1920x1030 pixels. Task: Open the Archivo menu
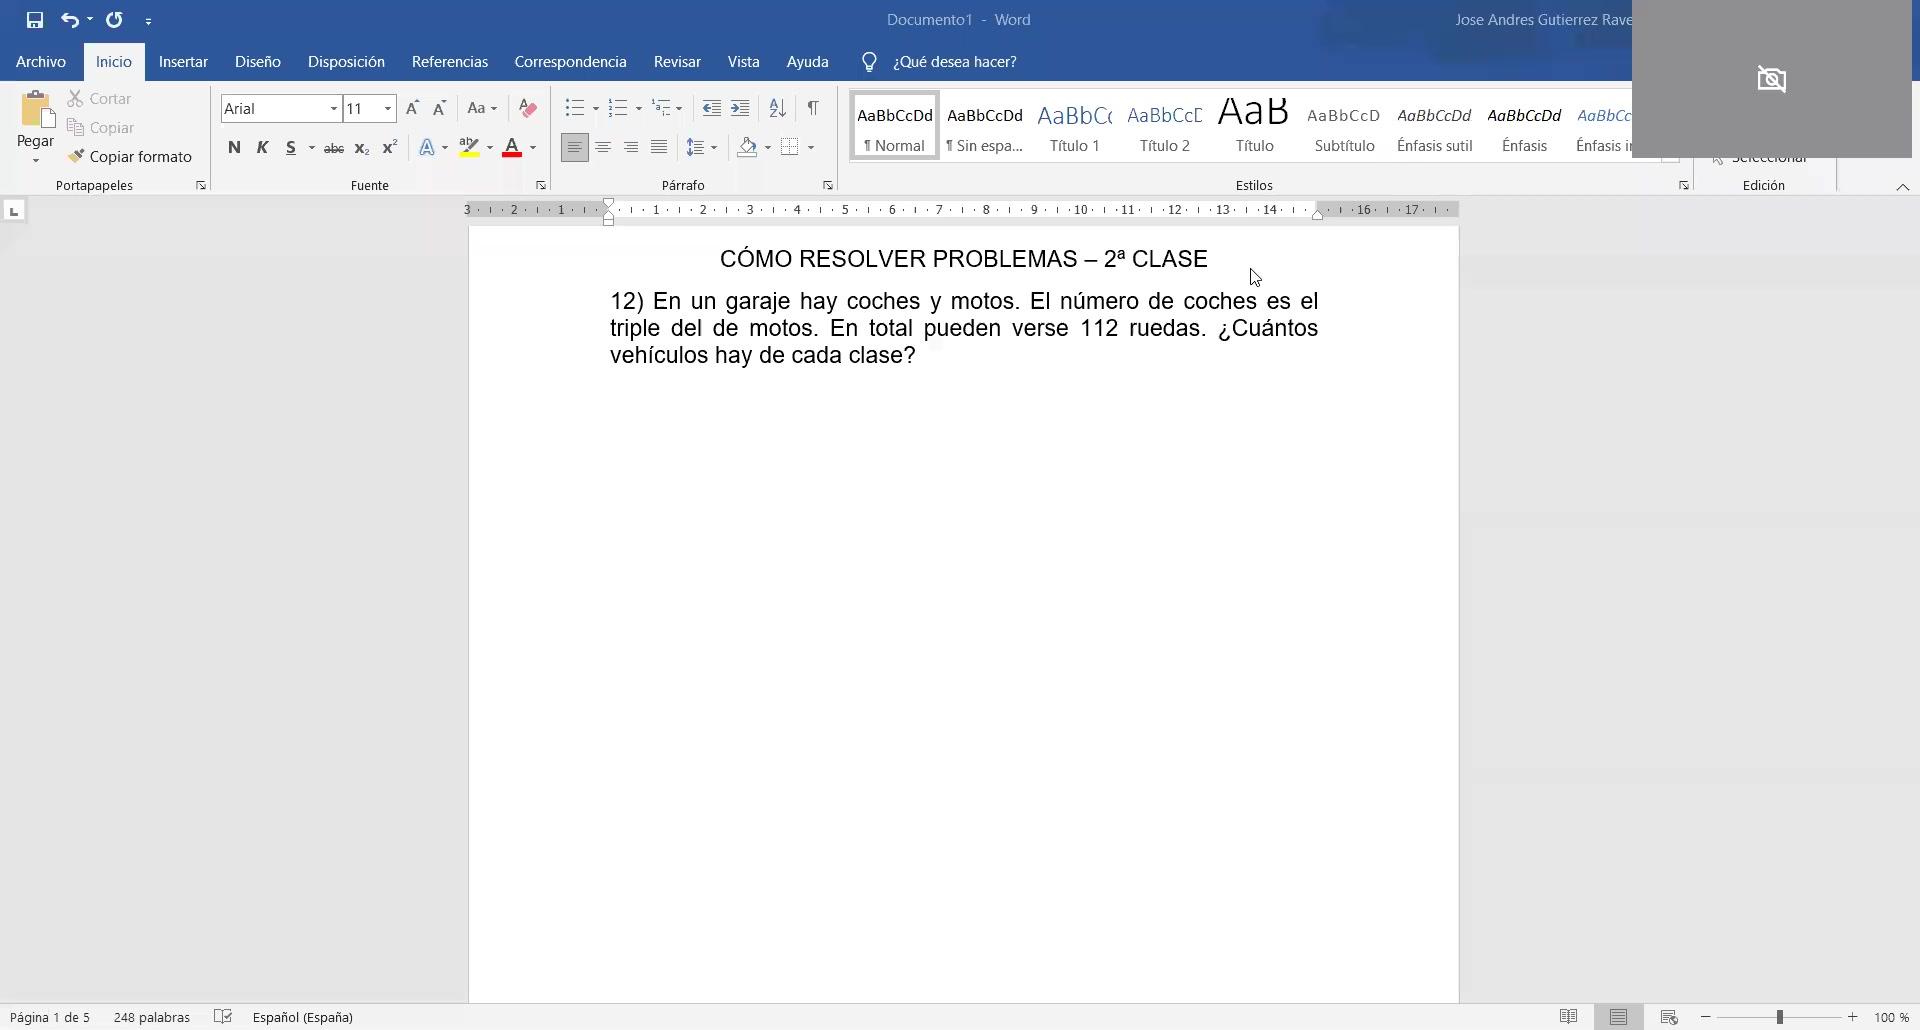[41, 62]
